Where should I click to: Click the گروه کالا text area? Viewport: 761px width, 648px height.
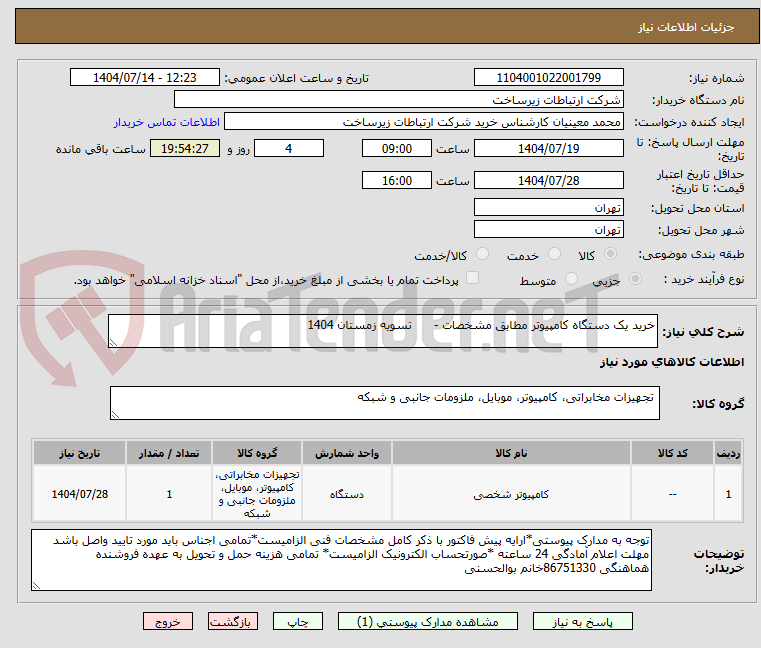click(x=385, y=403)
